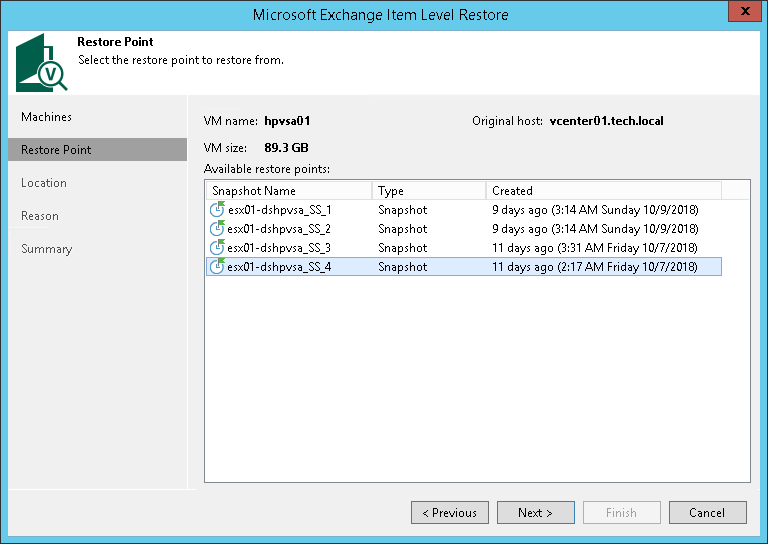Sort by the Type column header

coord(429,191)
